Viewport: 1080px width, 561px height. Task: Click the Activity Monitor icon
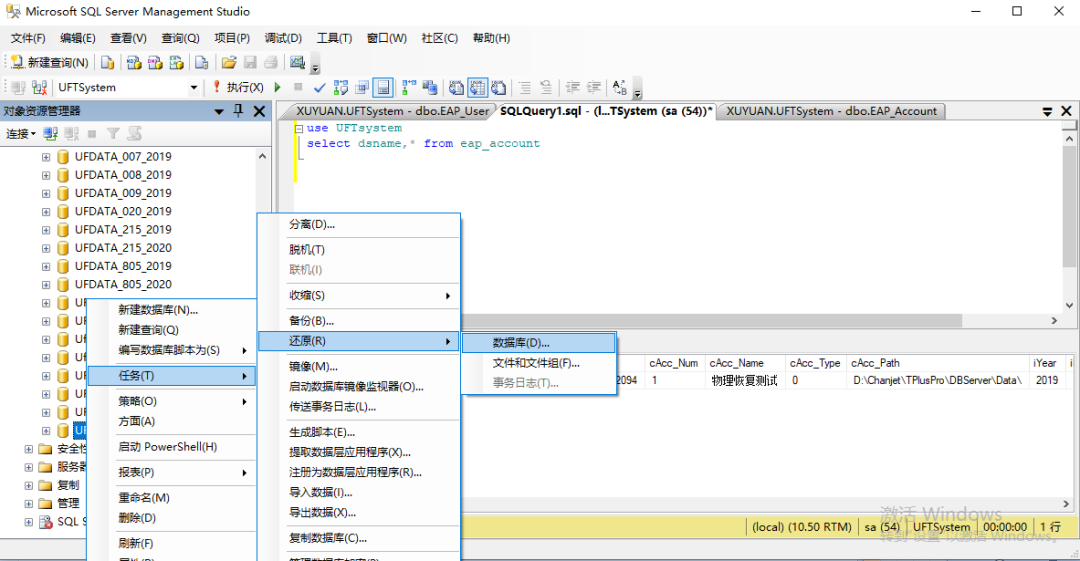pos(298,63)
